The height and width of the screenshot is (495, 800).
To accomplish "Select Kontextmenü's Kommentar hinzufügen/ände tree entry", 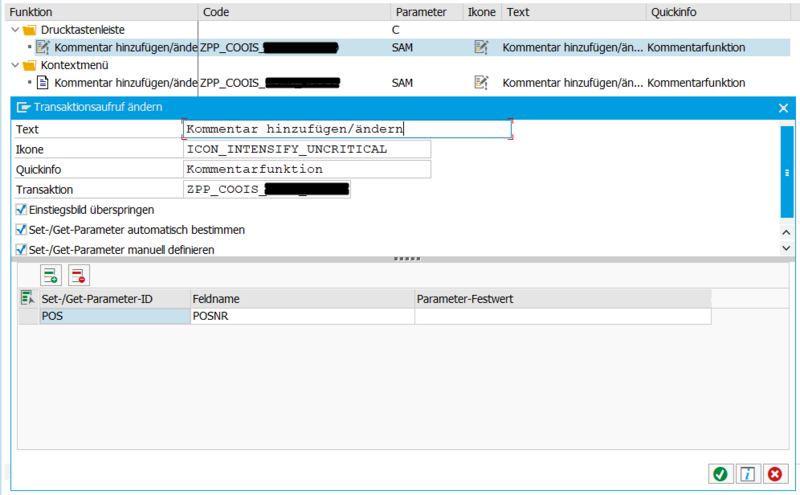I will [126, 83].
